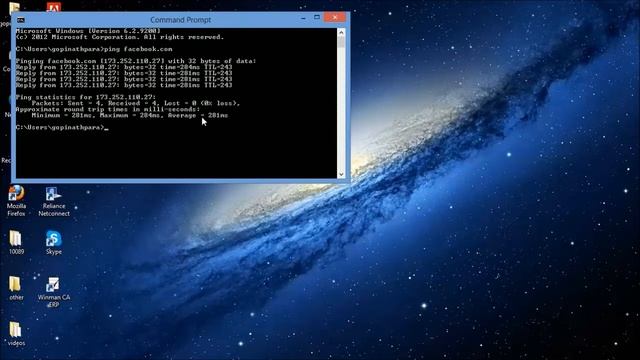The width and height of the screenshot is (640, 360).
Task: Click the 'Minimum = 281ms' statistics line
Action: [x=130, y=115]
